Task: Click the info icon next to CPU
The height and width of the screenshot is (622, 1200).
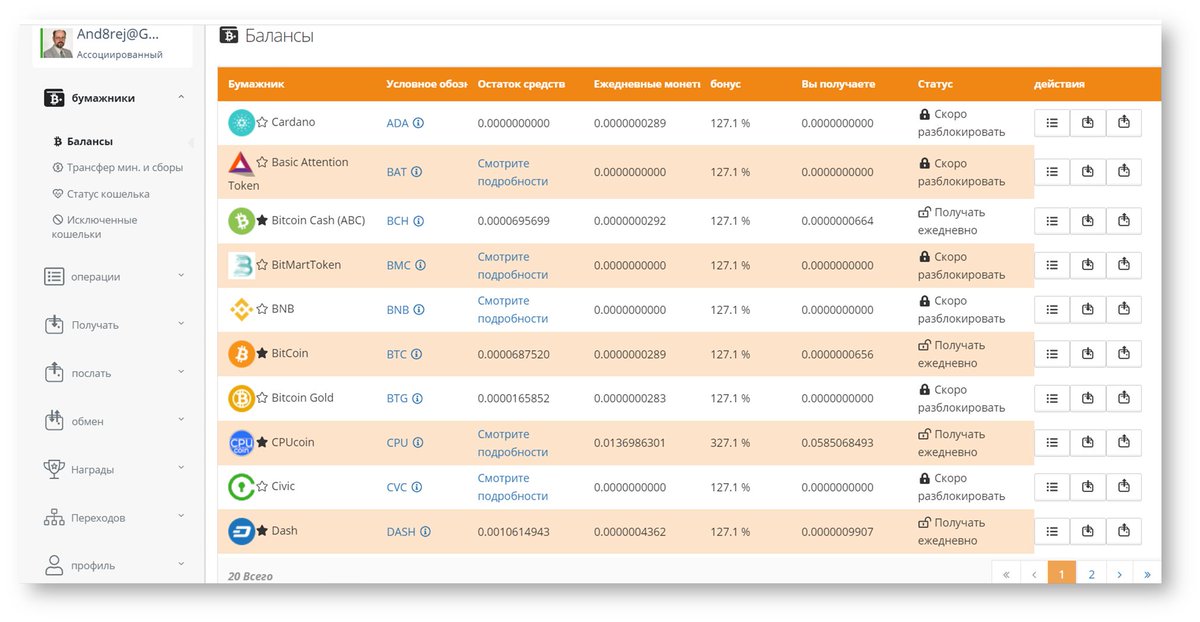Action: pos(417,443)
